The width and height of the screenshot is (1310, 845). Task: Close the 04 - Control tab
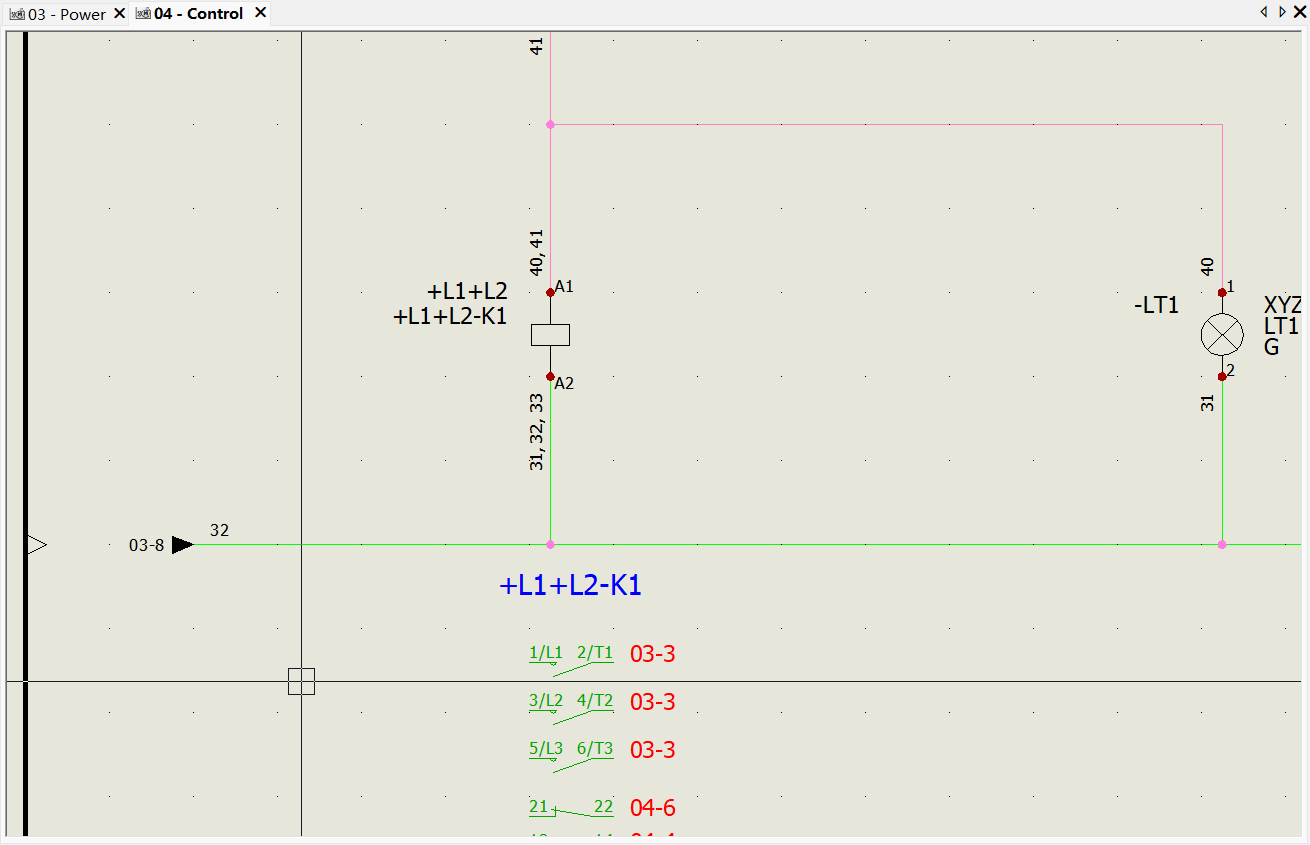(260, 13)
